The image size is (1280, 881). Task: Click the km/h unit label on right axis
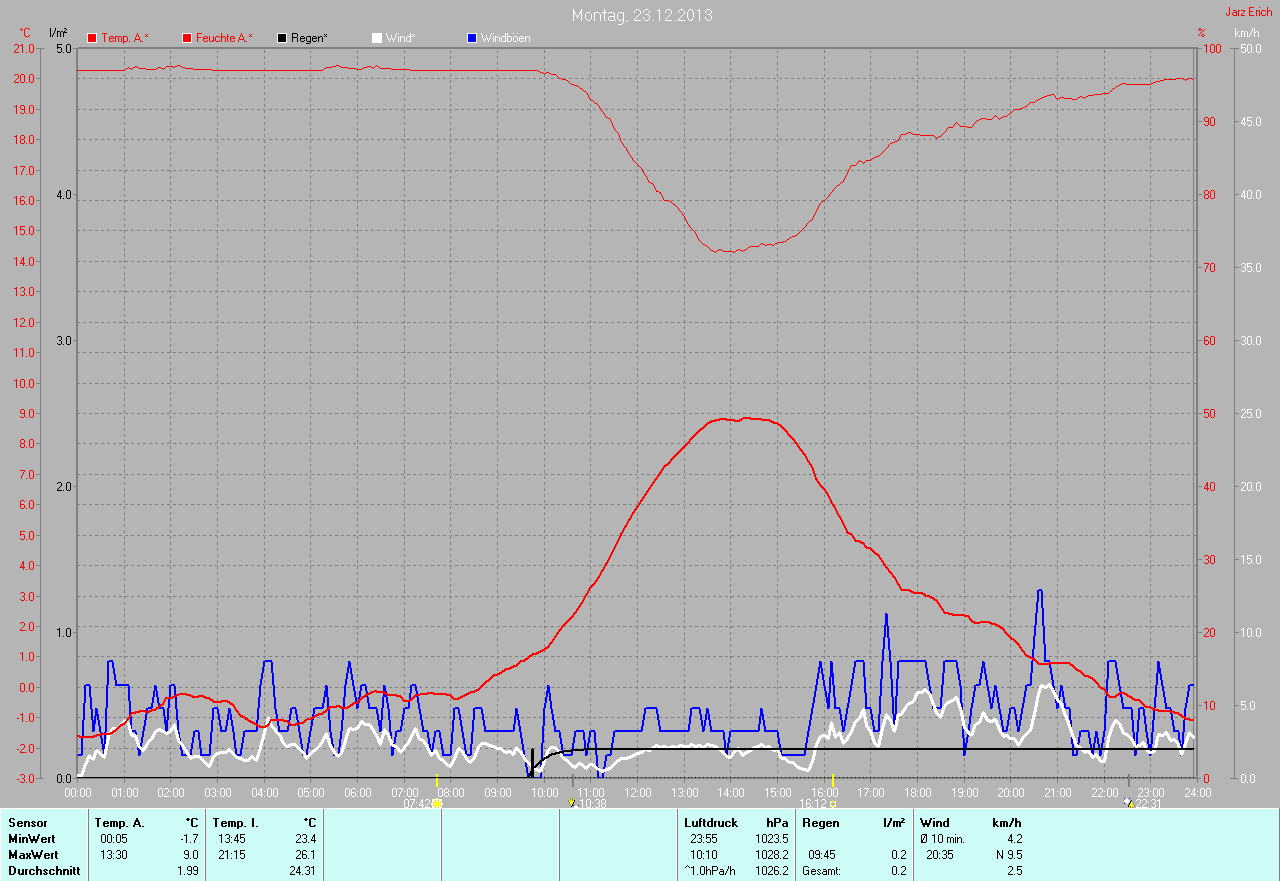pos(1246,33)
